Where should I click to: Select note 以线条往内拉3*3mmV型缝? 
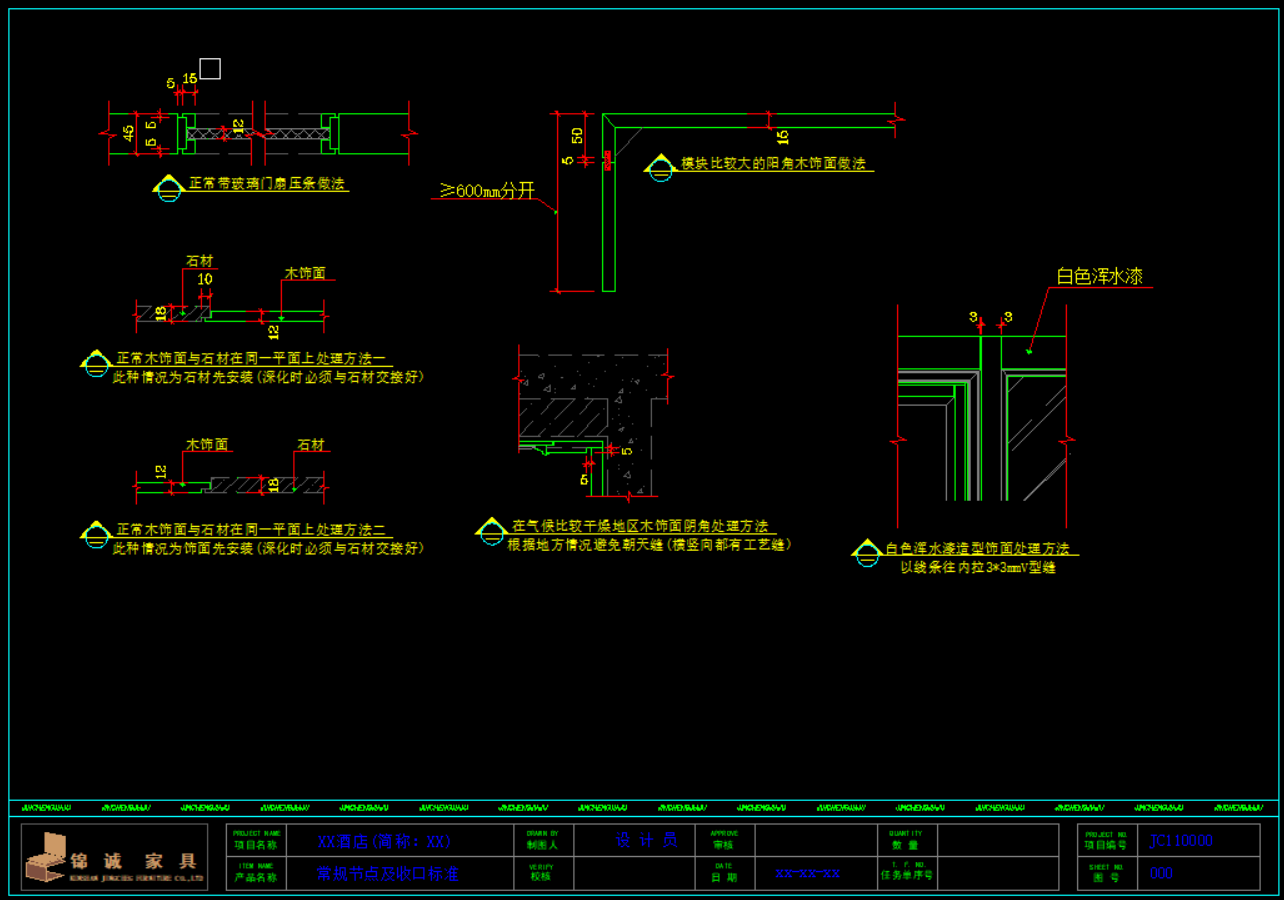click(977, 567)
